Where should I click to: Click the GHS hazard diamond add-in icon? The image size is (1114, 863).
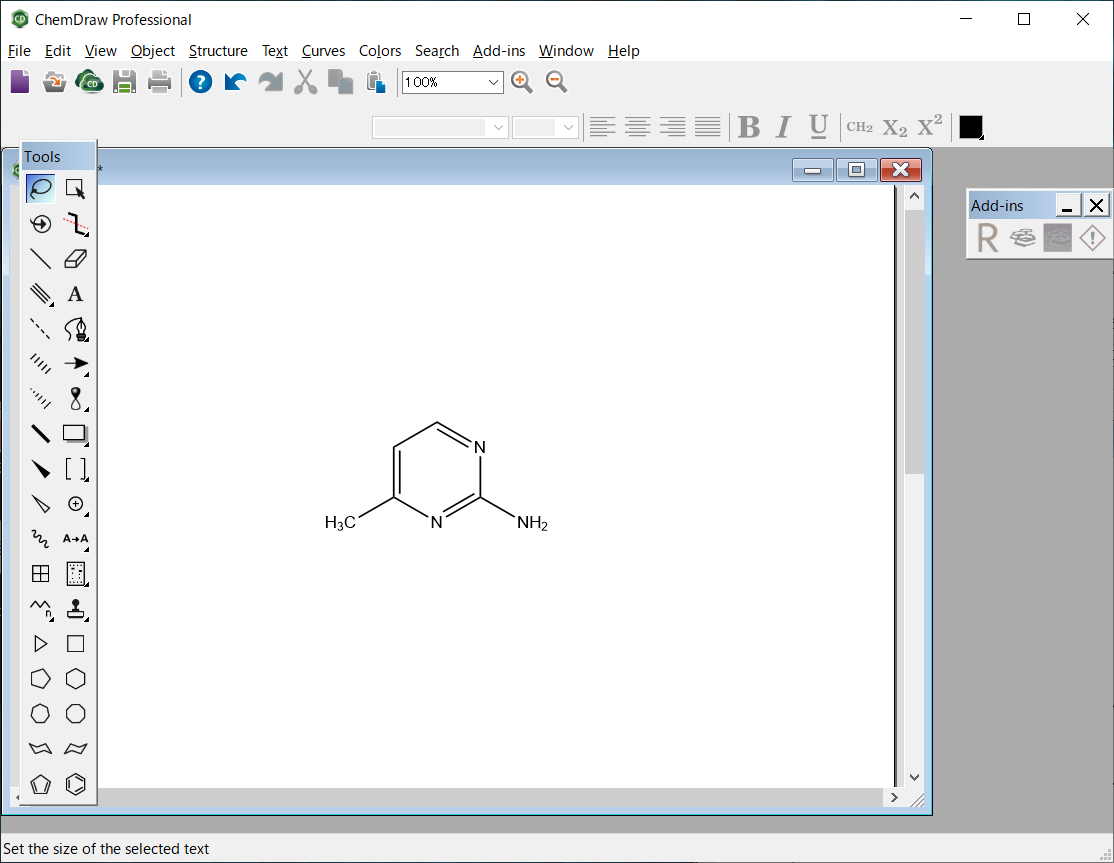point(1091,237)
